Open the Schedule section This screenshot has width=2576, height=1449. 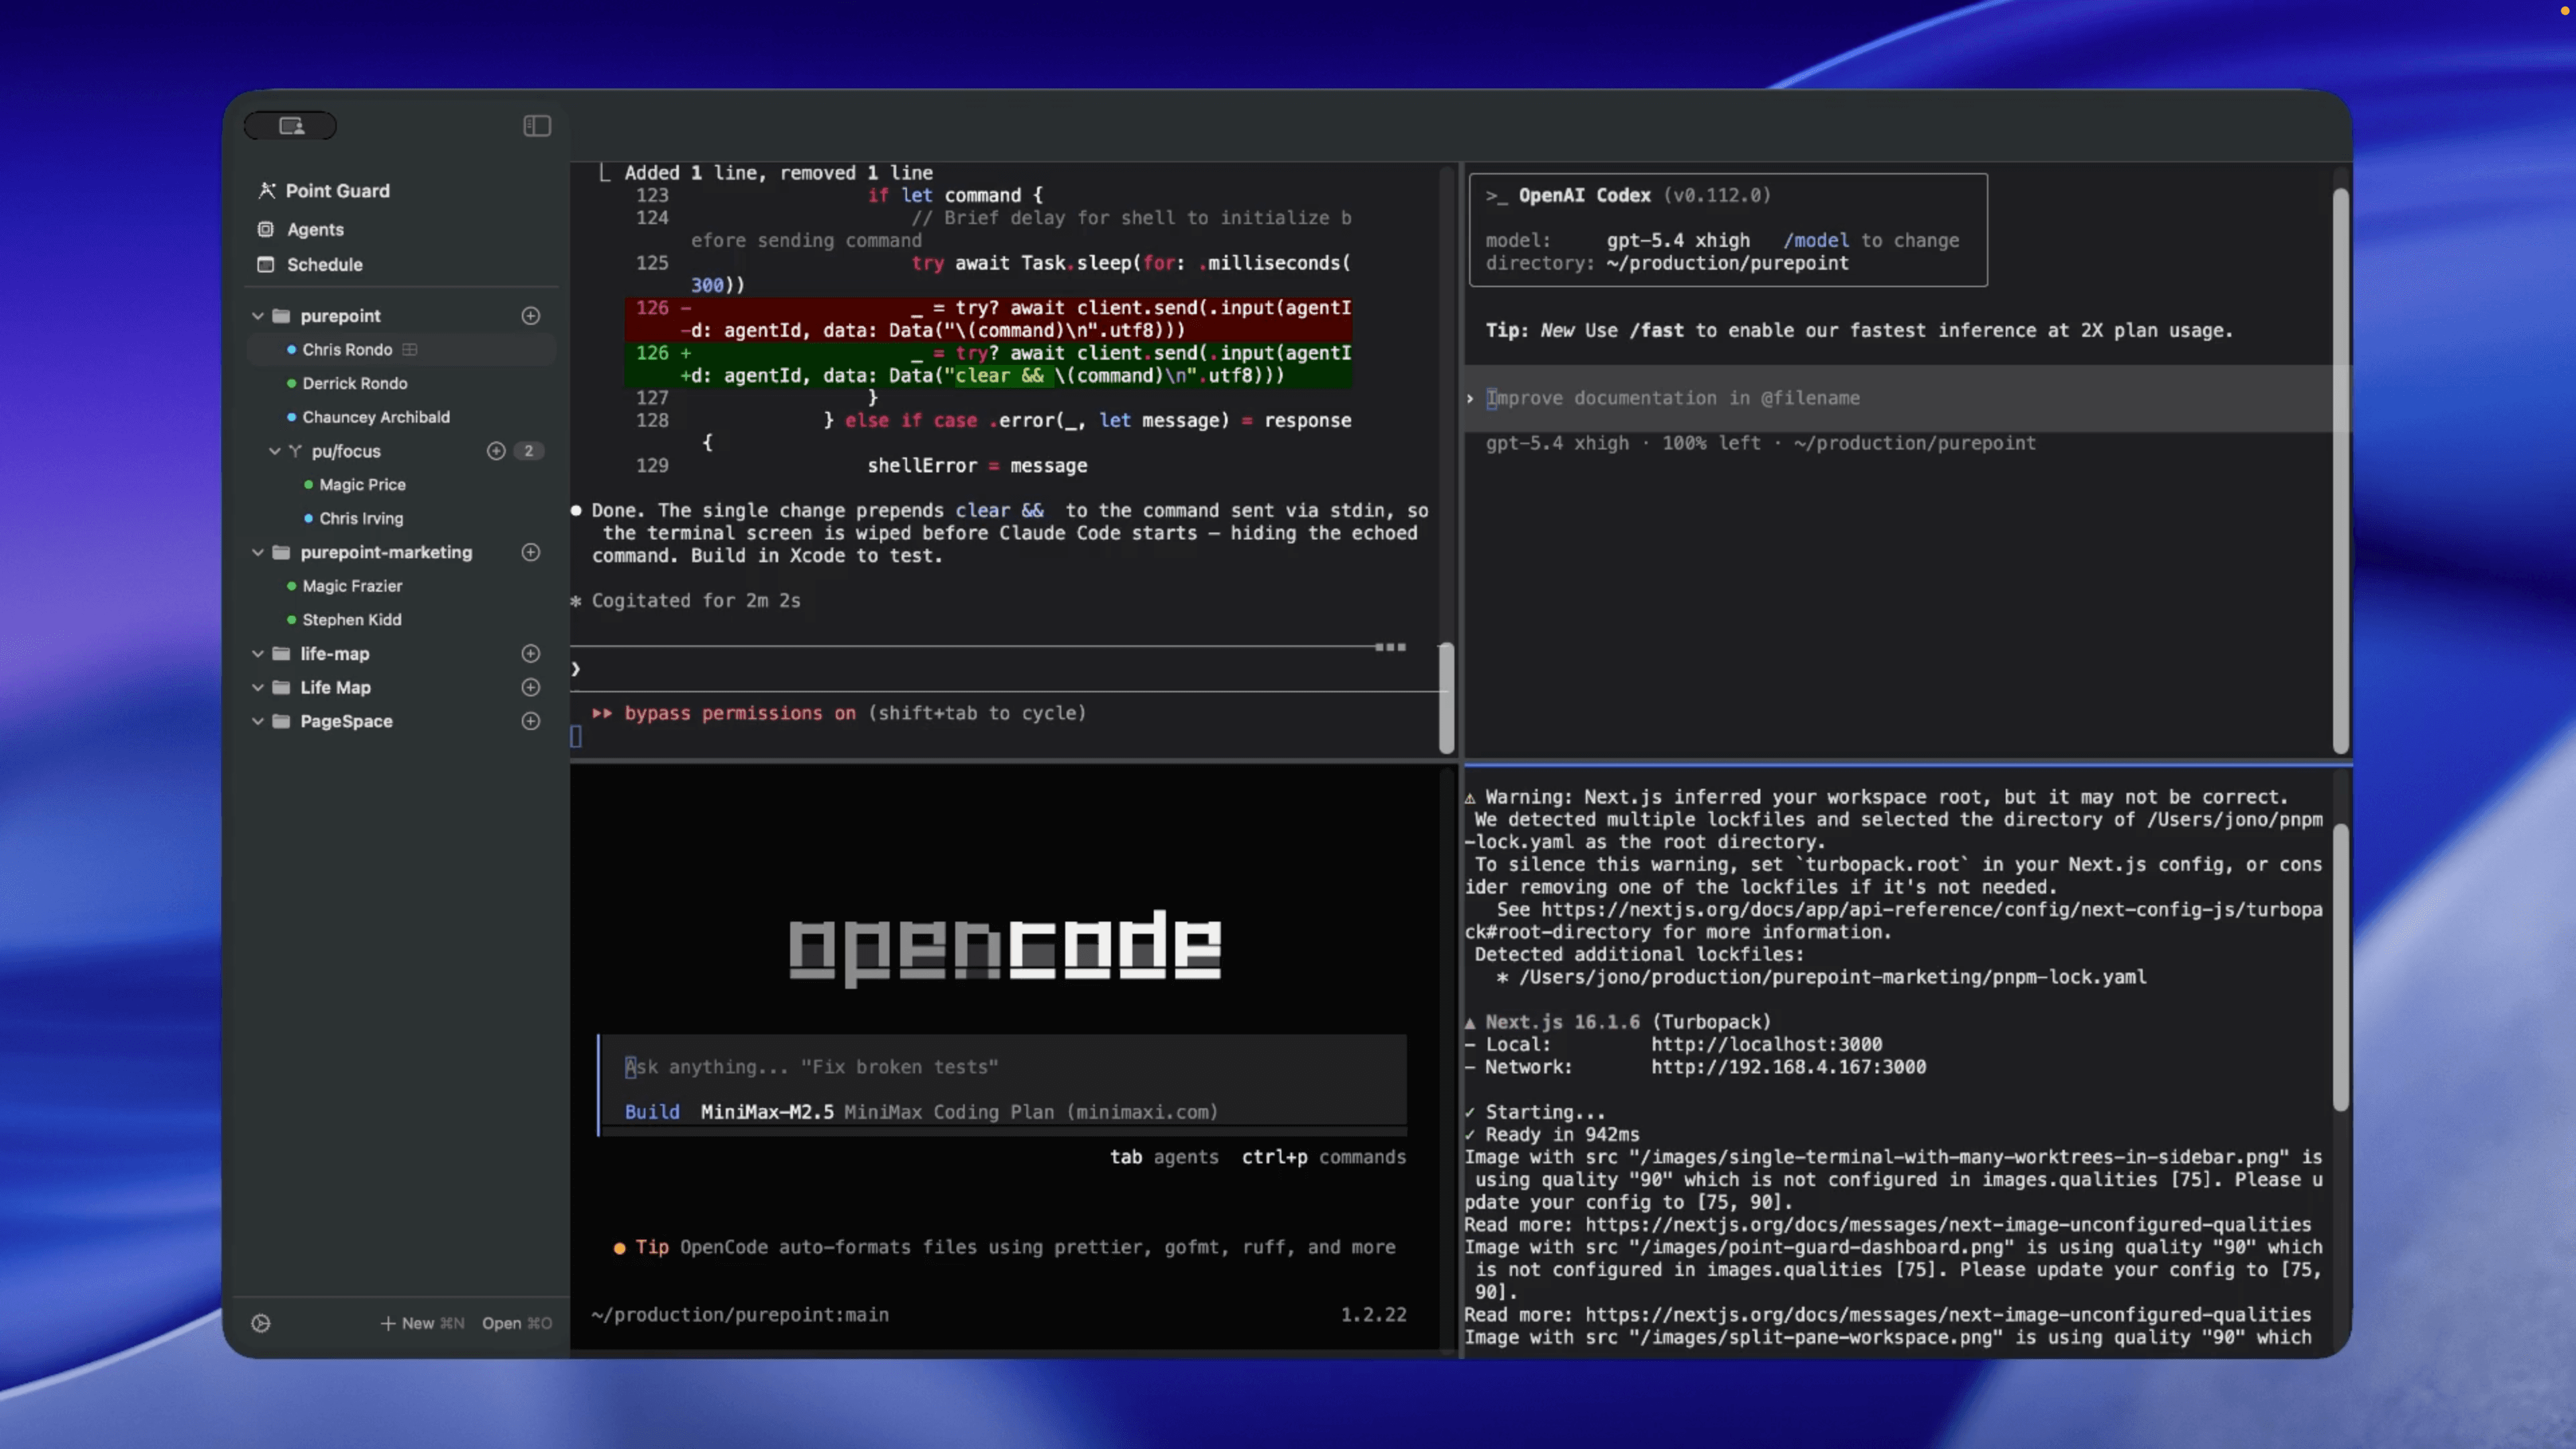(324, 264)
